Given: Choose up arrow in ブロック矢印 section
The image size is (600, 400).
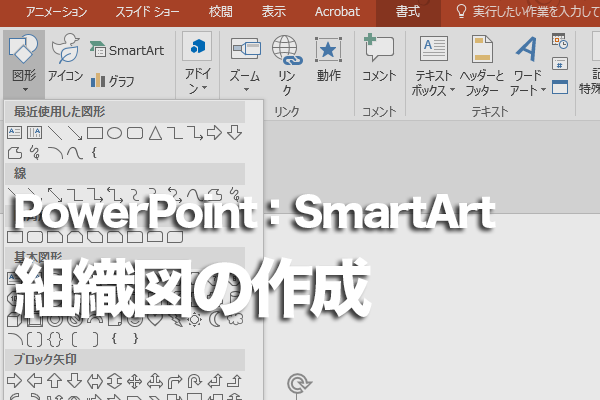Looking at the screenshot, I should click(54, 381).
